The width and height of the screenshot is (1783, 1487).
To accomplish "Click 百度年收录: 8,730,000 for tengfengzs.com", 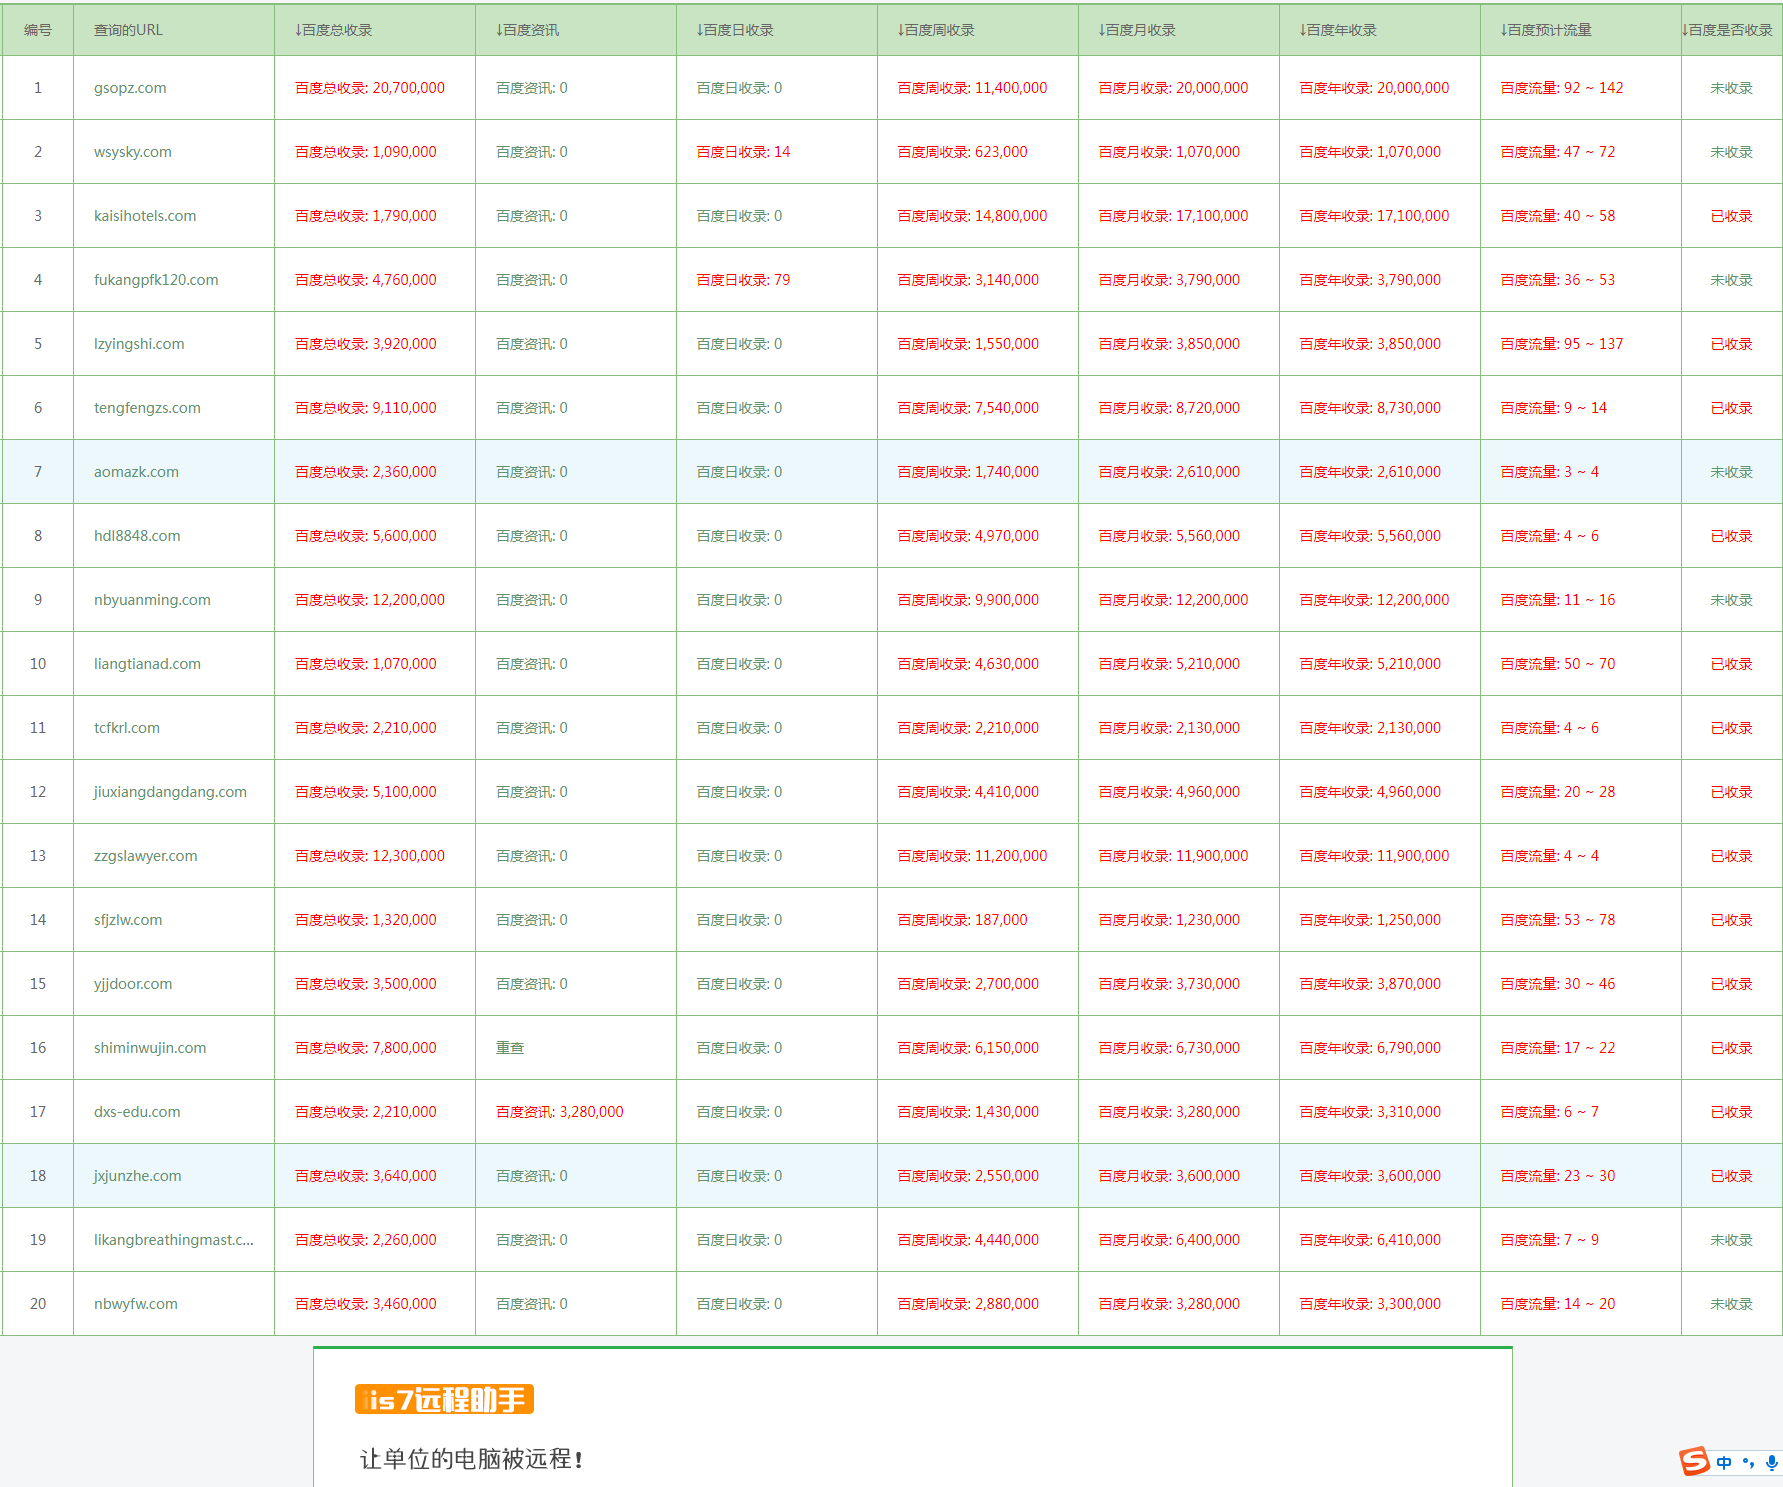I will (1370, 408).
